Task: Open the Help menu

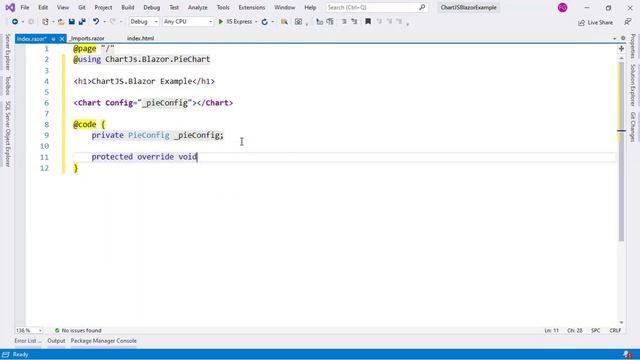Action: (310, 7)
